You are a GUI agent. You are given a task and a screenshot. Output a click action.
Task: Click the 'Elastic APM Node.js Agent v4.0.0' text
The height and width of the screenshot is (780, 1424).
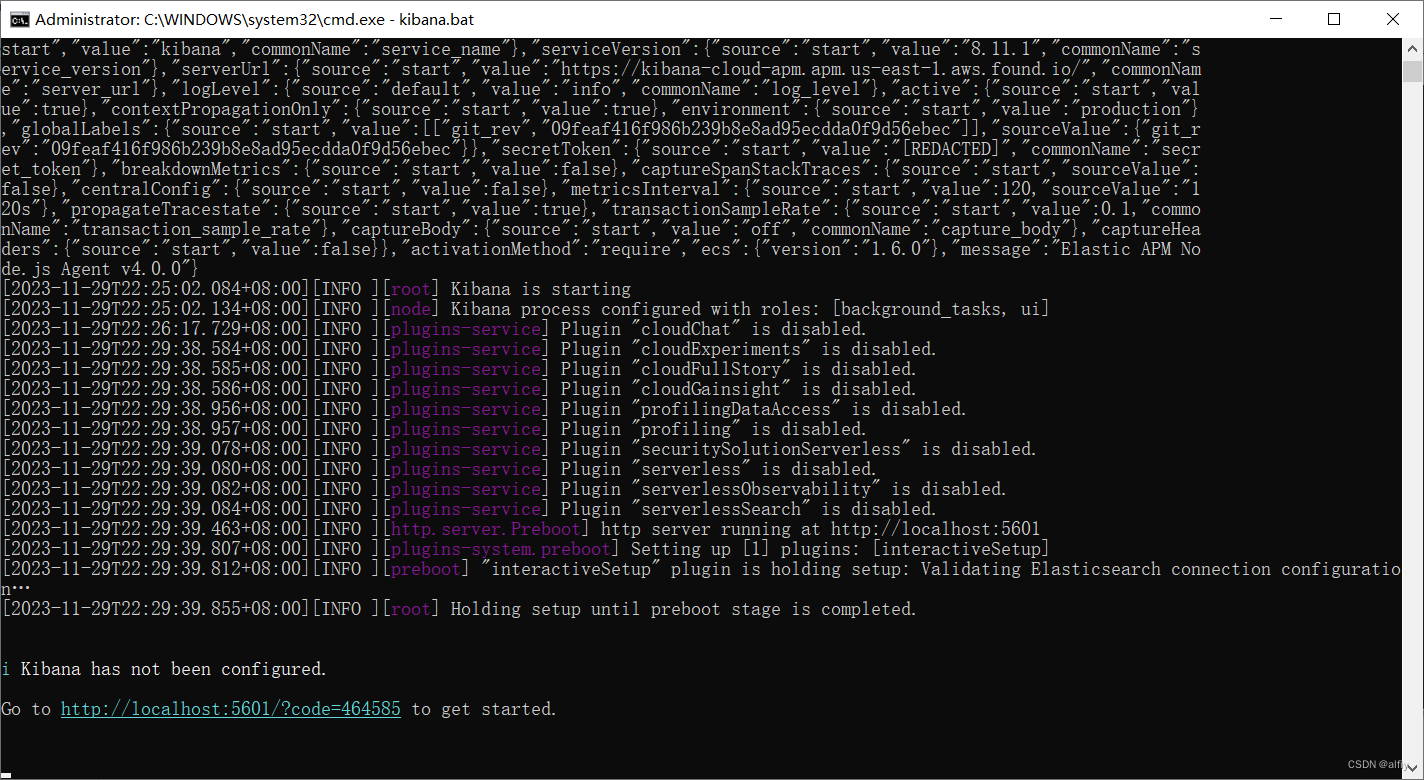601,259
